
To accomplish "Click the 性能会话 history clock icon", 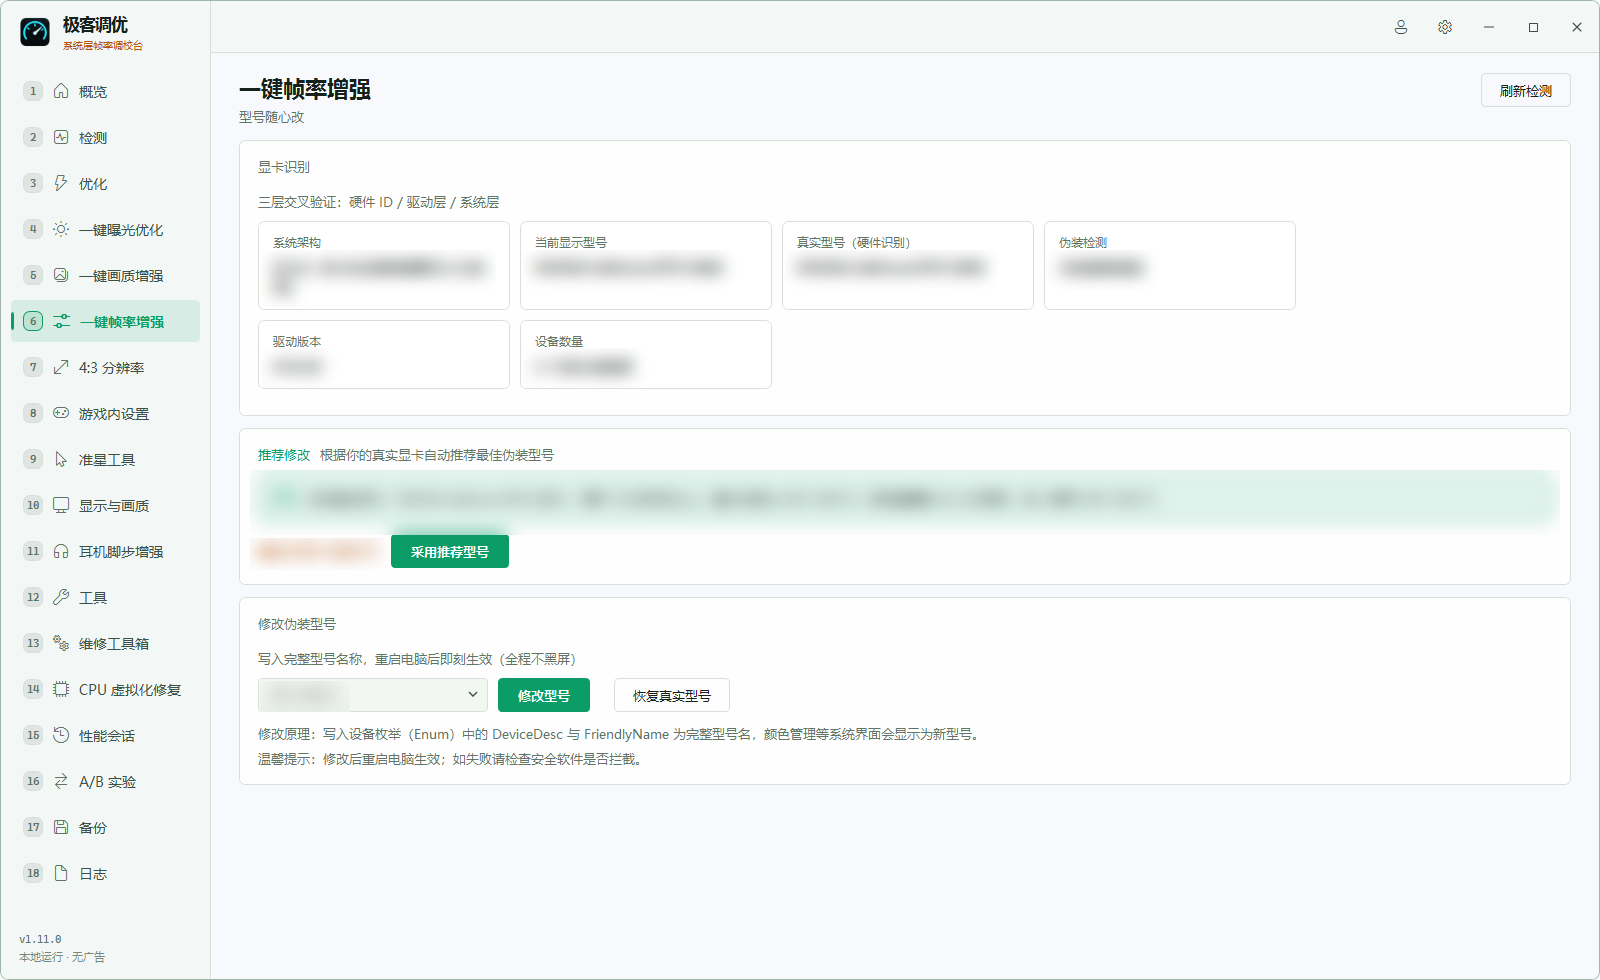I will pyautogui.click(x=61, y=735).
